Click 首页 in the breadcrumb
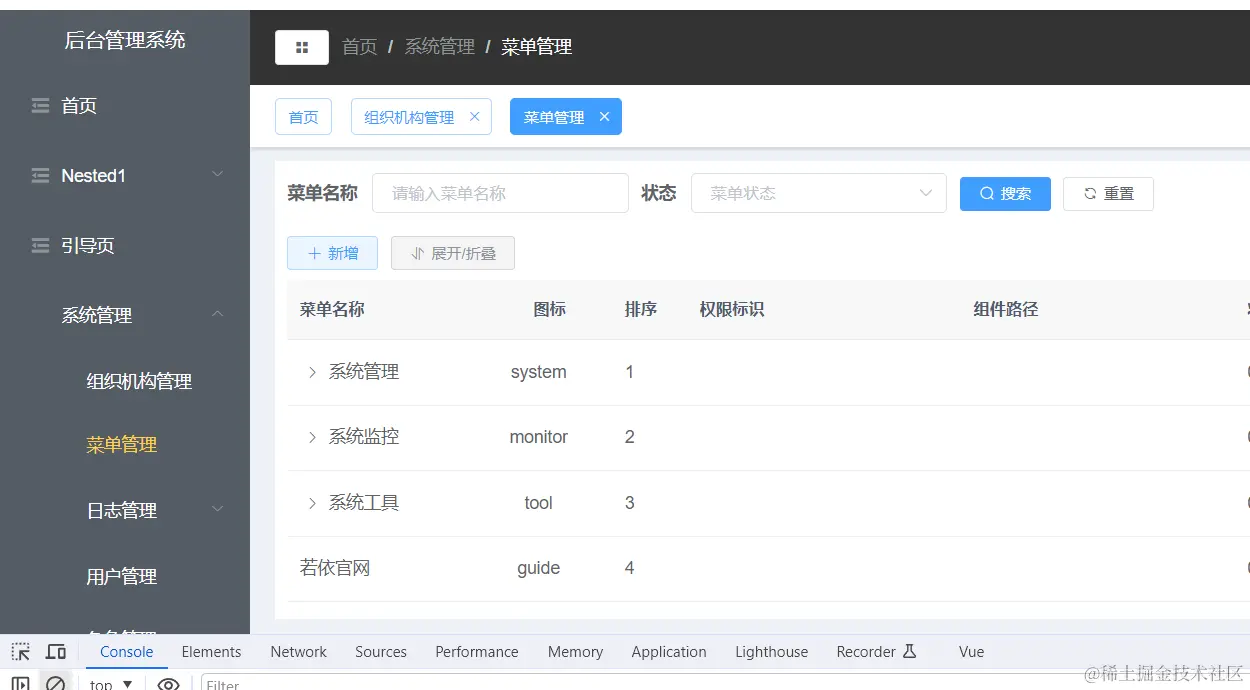 point(359,47)
